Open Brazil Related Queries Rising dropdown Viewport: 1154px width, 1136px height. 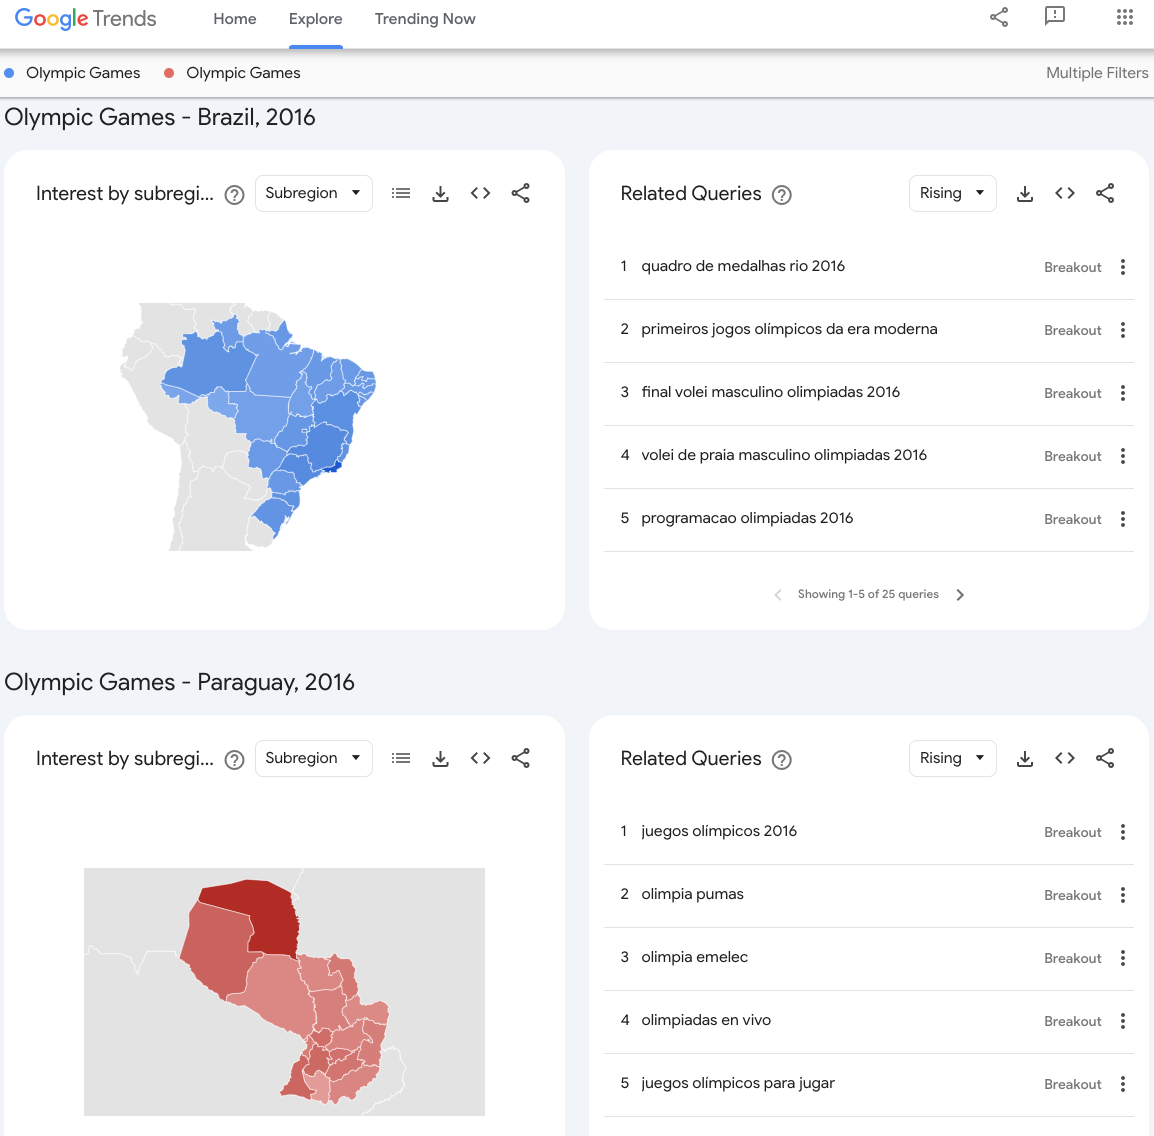click(x=952, y=194)
